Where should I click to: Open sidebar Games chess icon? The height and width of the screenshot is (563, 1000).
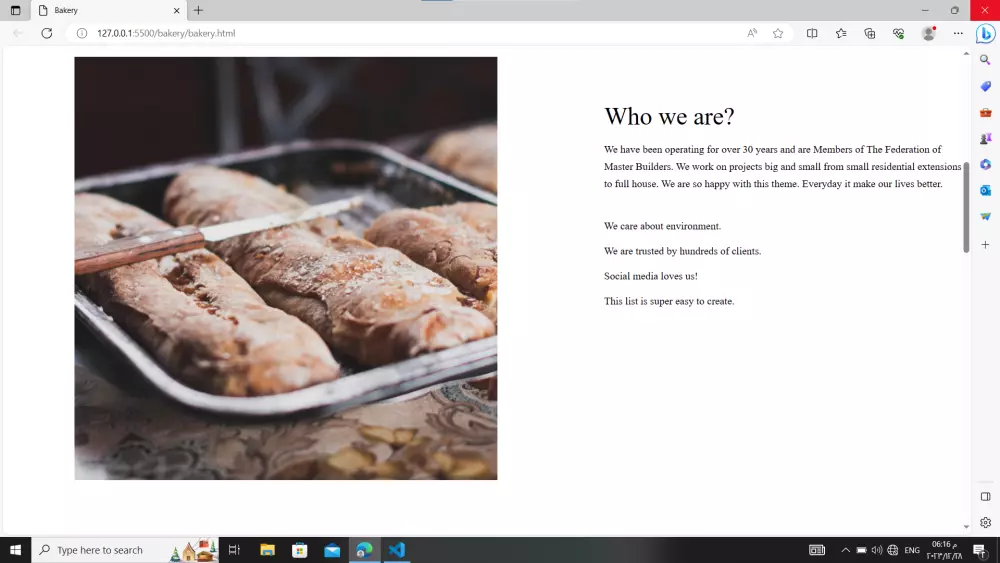(985, 138)
